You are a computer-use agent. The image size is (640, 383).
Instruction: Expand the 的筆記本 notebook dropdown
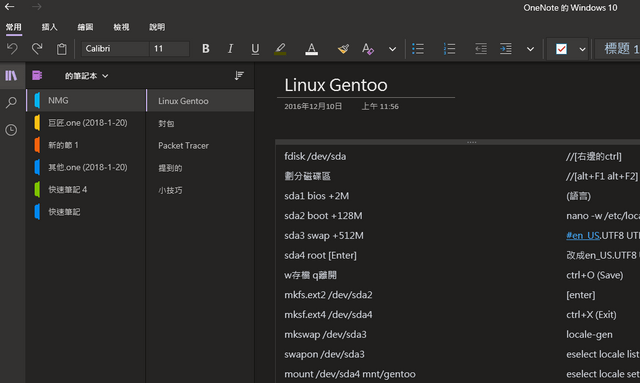point(87,76)
